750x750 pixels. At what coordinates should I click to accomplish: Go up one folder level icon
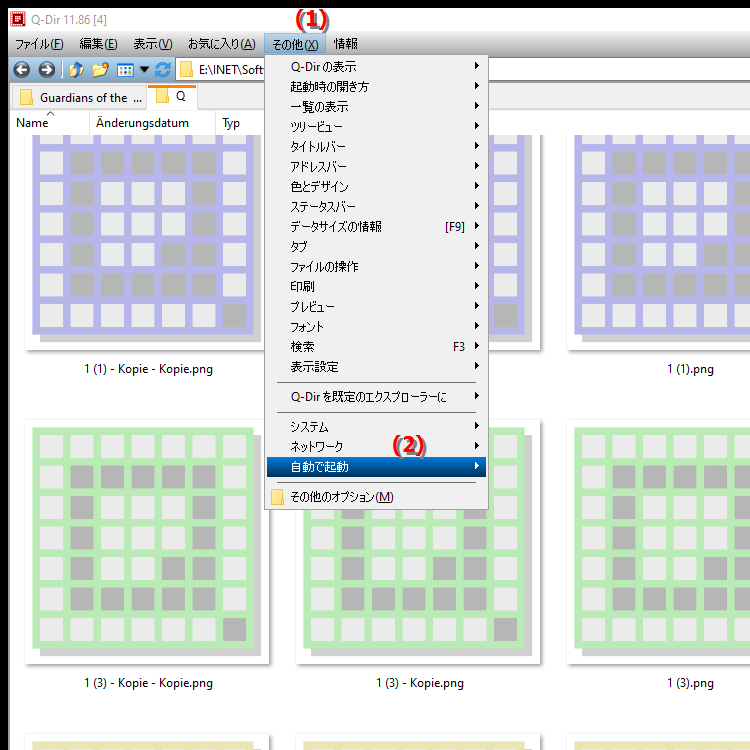pos(77,70)
